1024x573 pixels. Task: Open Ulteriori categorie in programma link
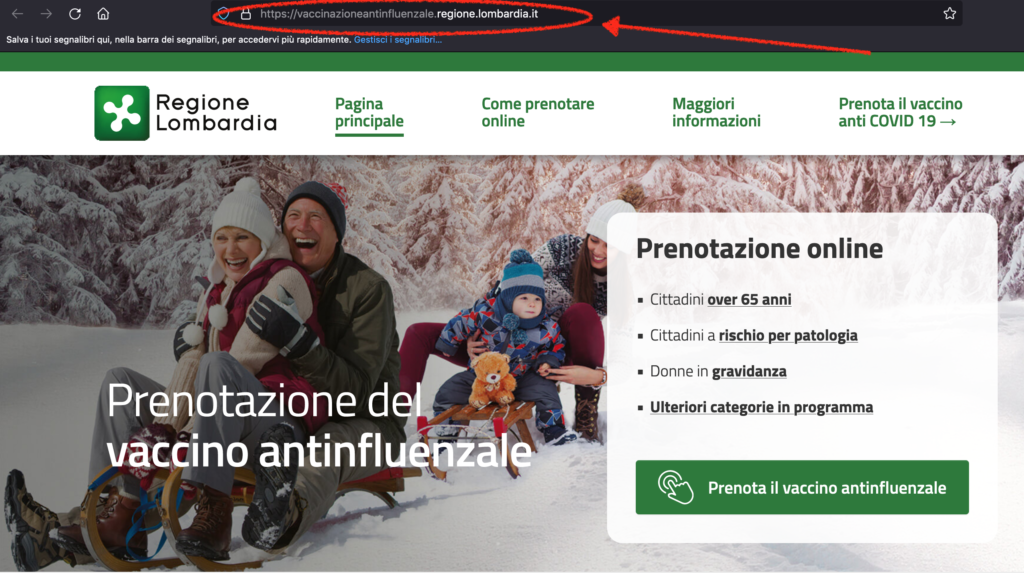pyautogui.click(x=761, y=407)
